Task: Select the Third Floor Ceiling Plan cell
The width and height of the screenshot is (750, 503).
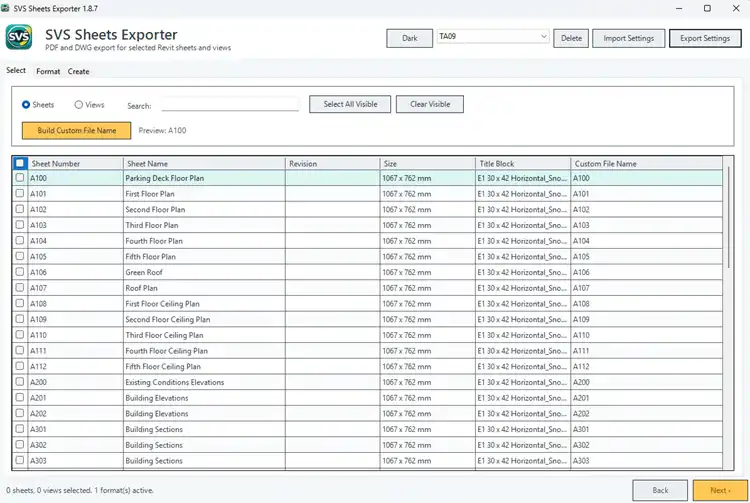Action: click(x=204, y=335)
